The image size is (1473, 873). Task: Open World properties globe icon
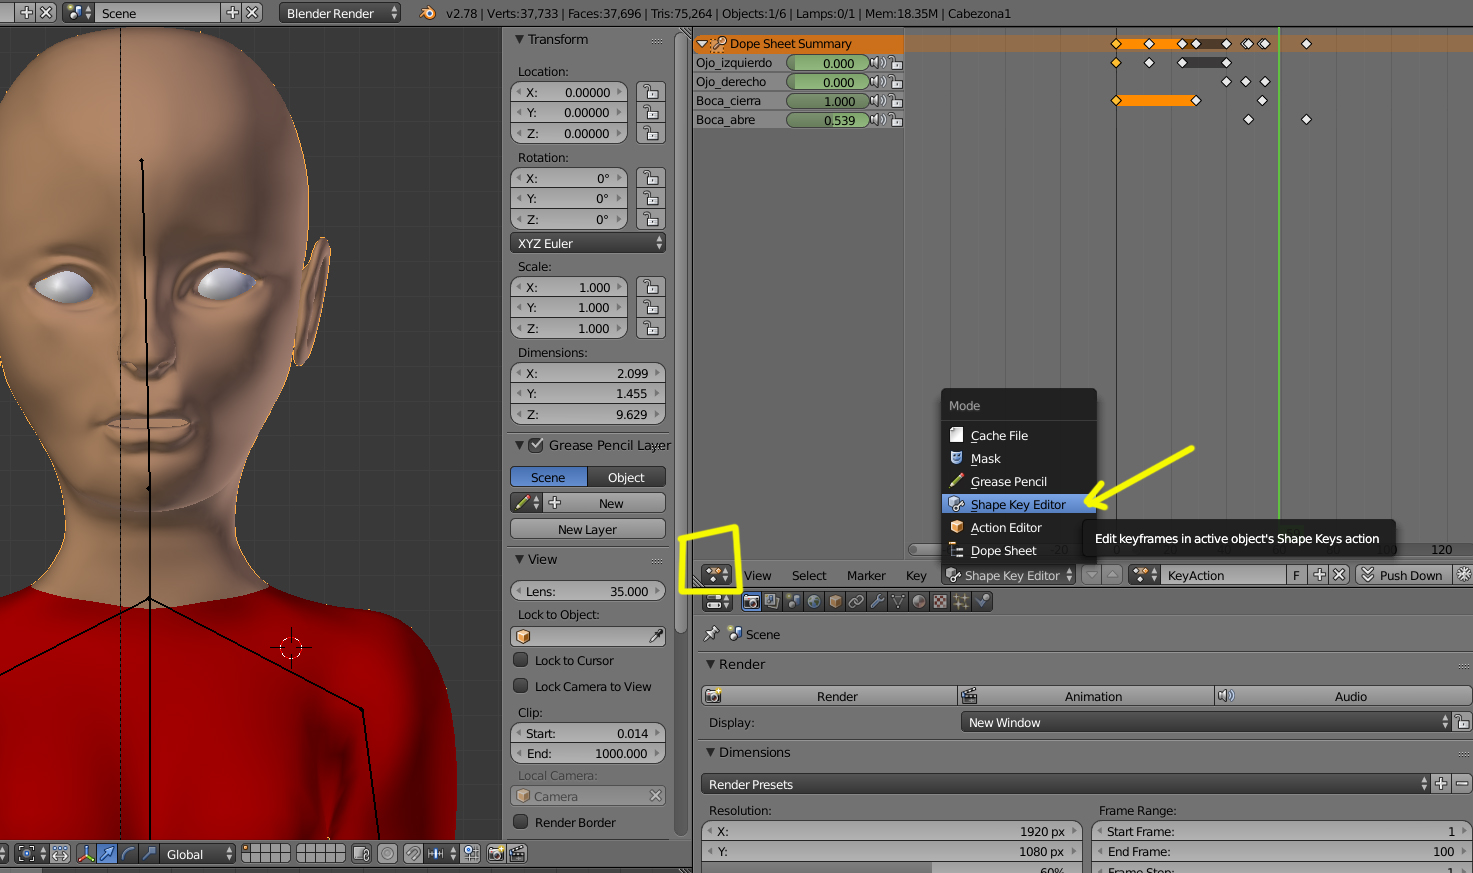point(814,601)
